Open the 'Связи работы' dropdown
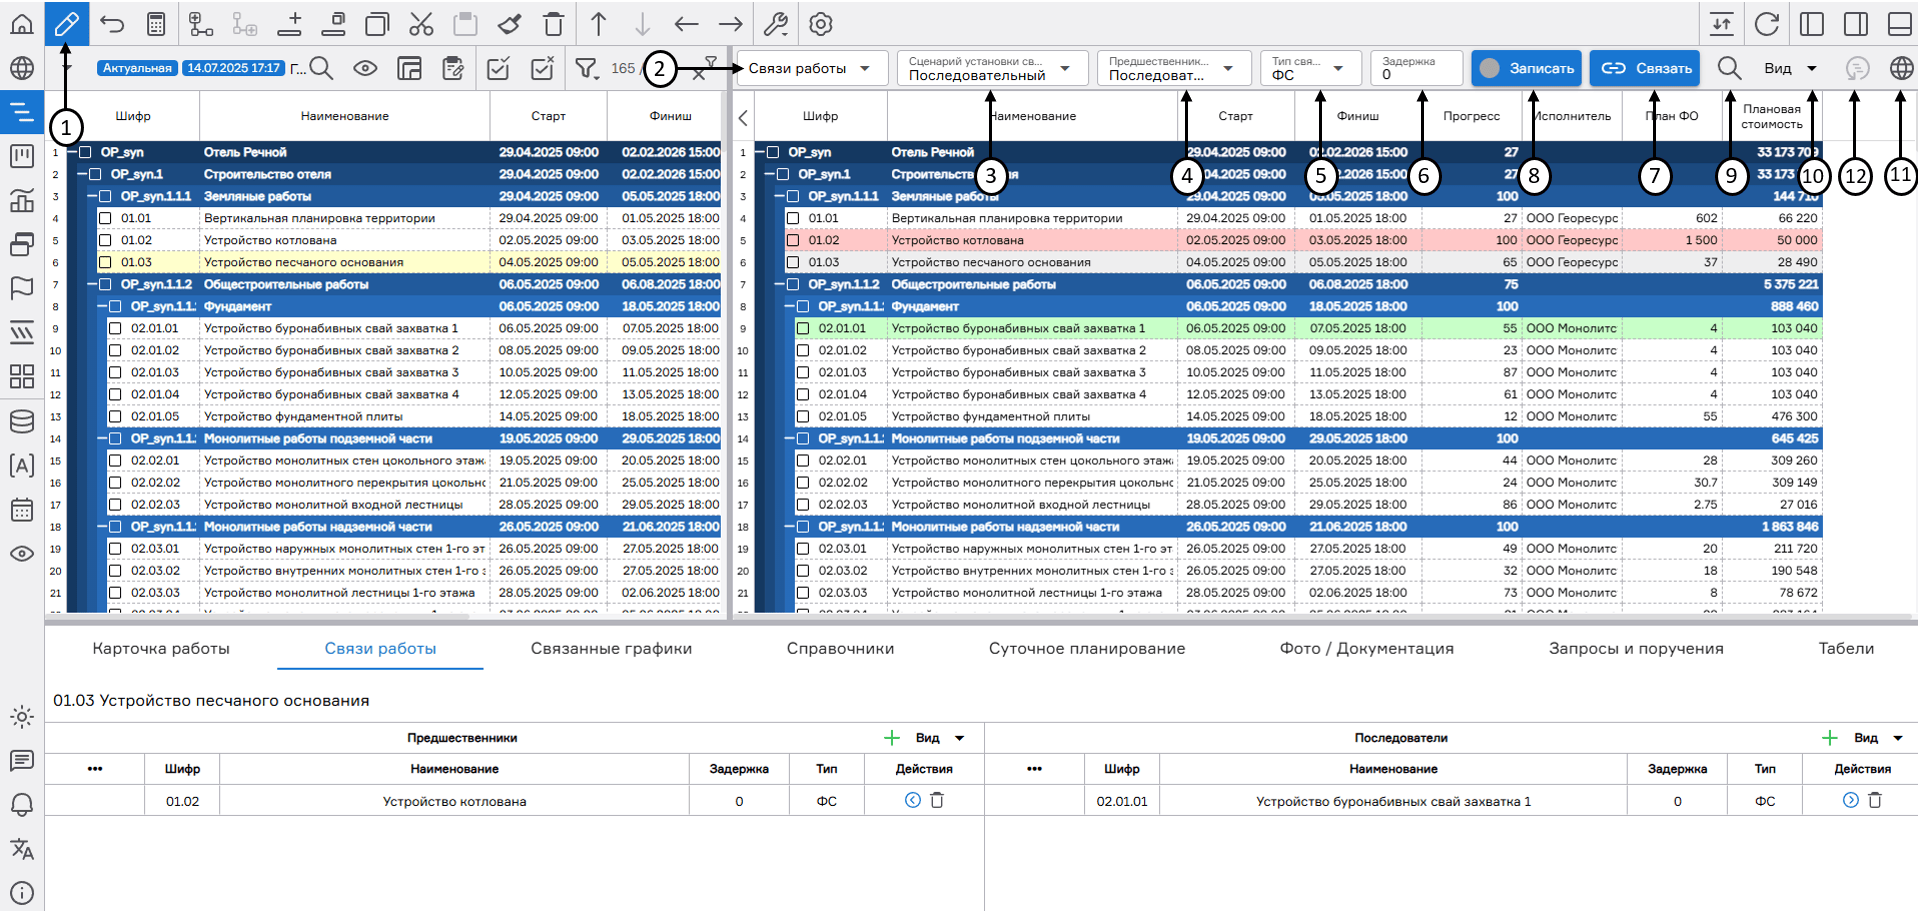1918x911 pixels. 809,68
